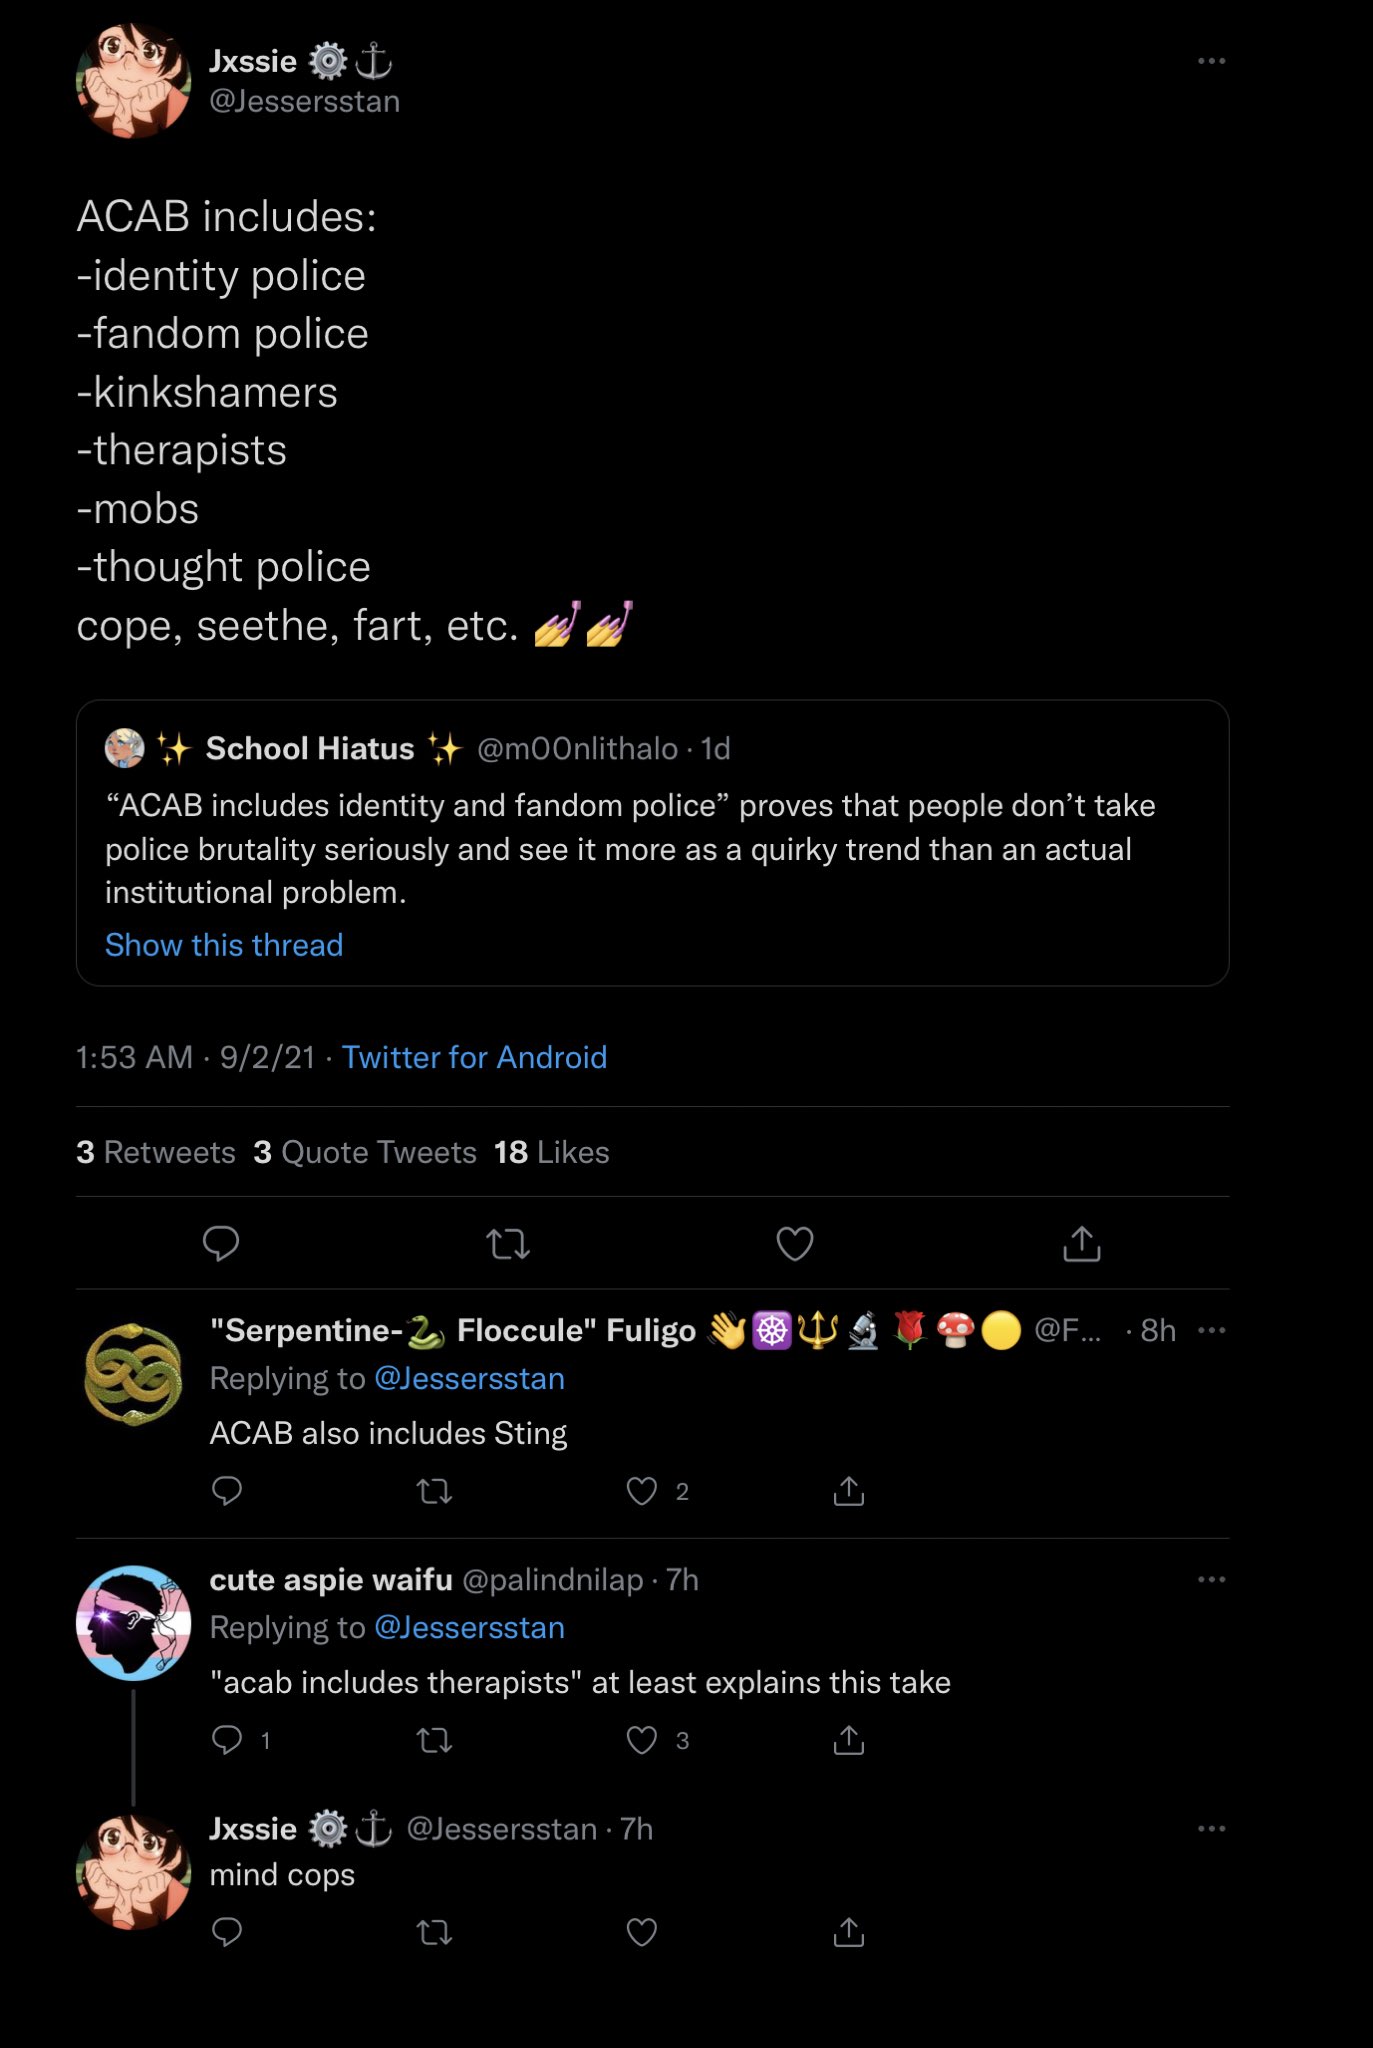Reply to cute aspie waifu's comment
1373x2048 pixels.
click(227, 1740)
